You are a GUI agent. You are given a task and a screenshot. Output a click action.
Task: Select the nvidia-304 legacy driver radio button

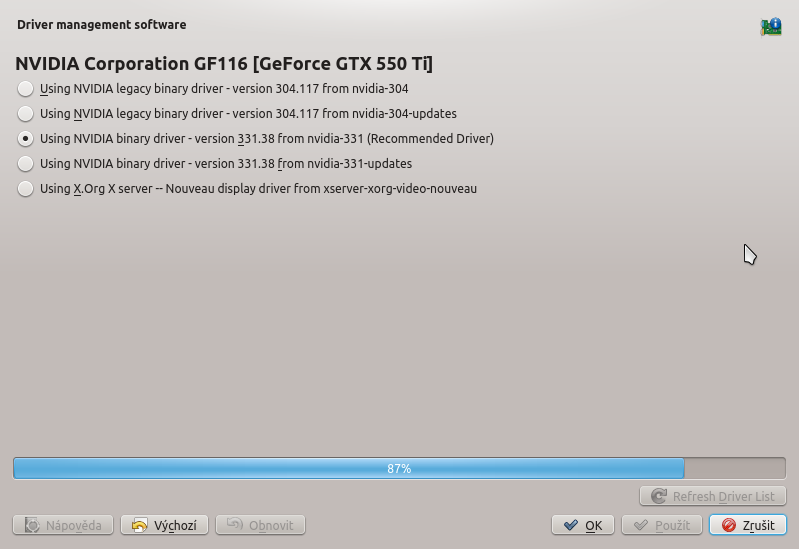click(x=25, y=89)
